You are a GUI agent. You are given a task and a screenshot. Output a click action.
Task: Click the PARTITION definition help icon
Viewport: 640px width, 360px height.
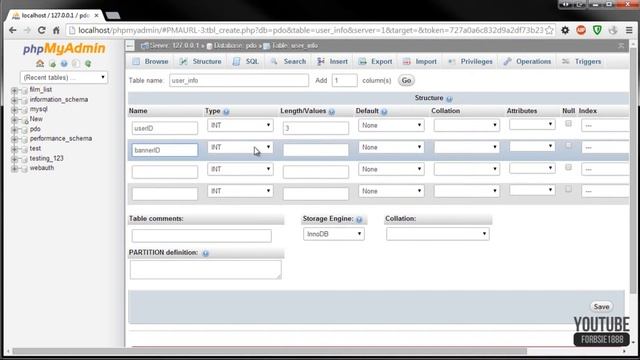206,253
